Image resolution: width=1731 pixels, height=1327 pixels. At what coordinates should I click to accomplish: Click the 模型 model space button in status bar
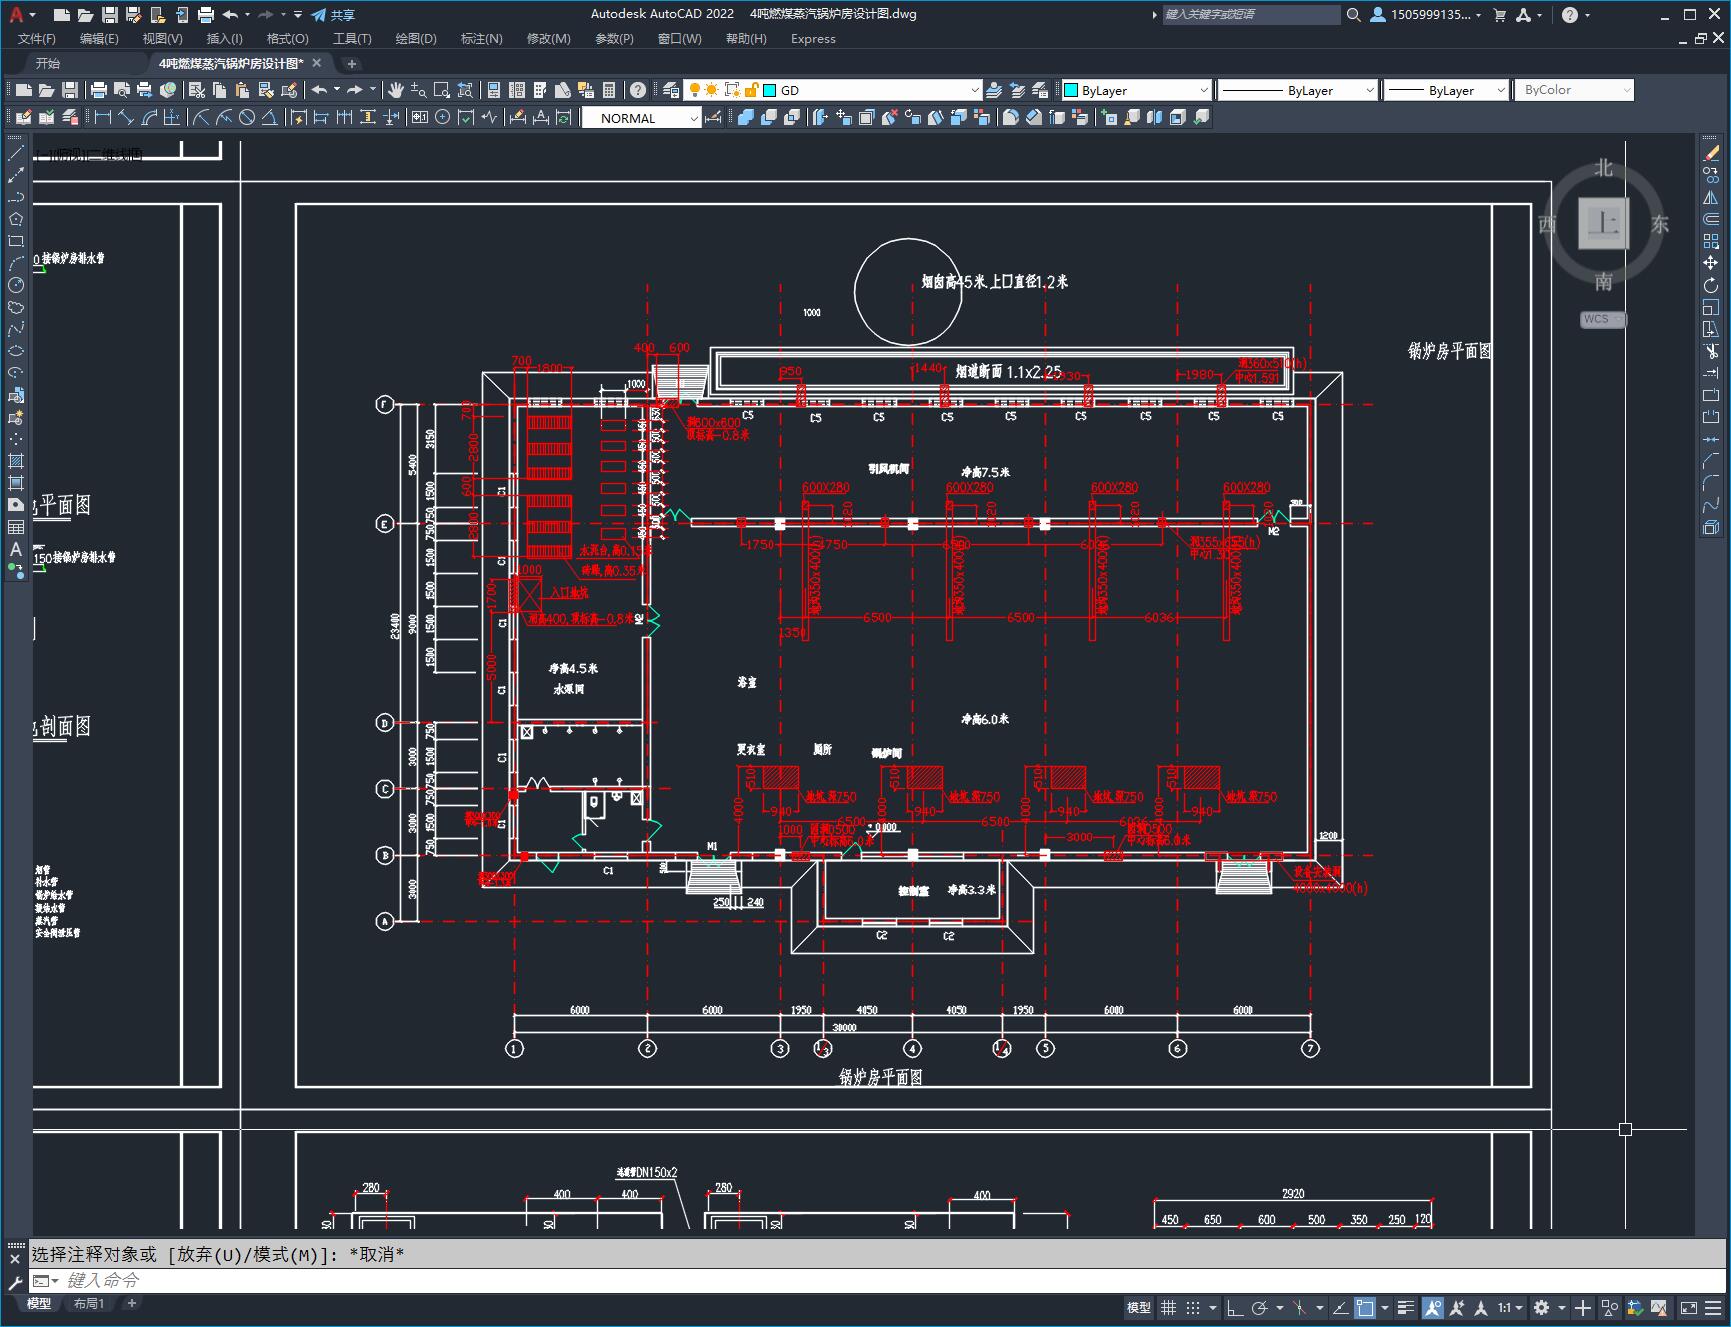(x=1139, y=1307)
